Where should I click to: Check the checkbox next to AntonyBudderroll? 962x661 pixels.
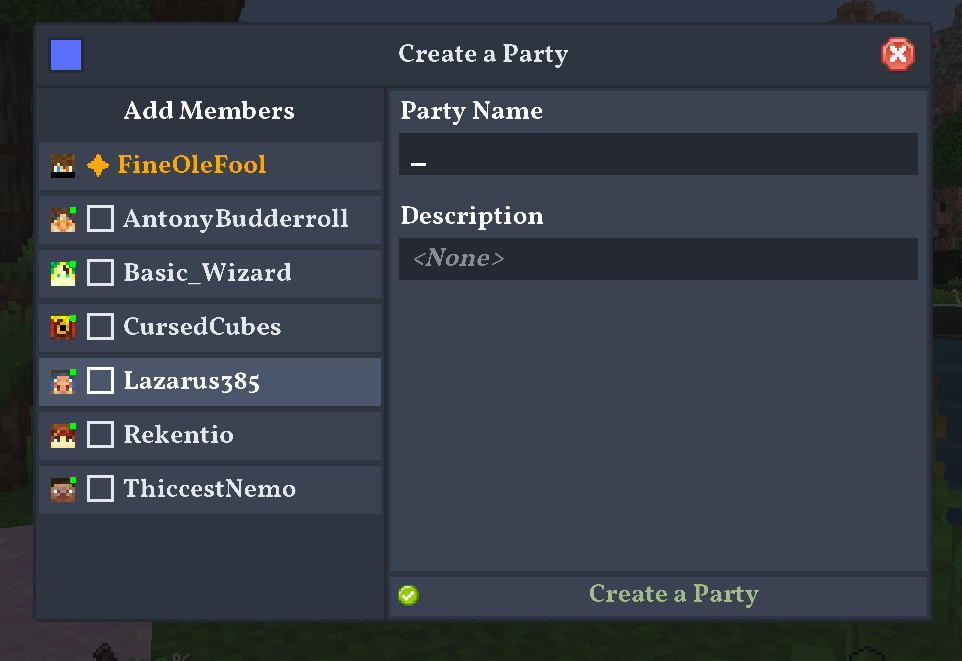(x=100, y=219)
